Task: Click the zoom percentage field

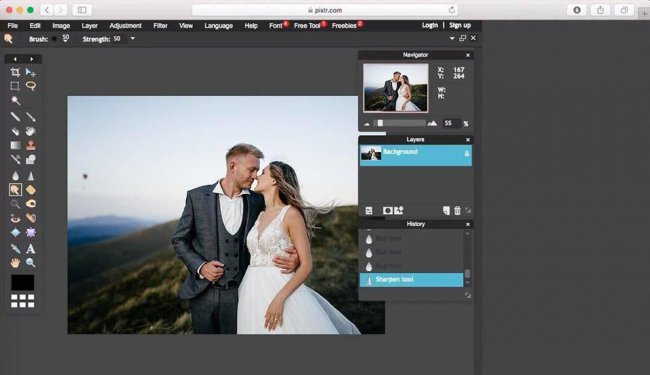Action: (x=451, y=123)
